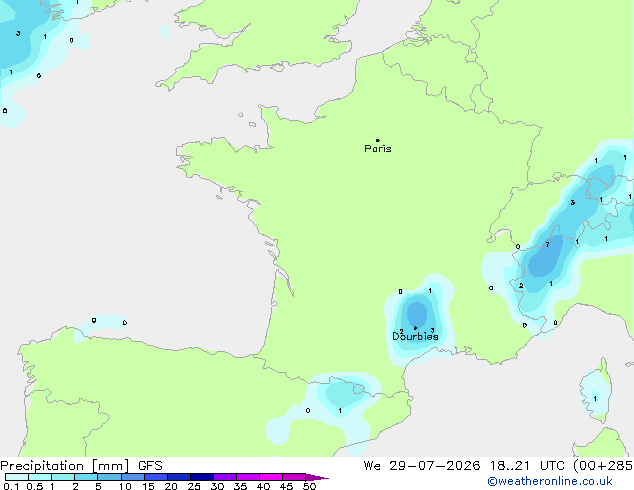The height and width of the screenshot is (490, 634).
Task: Pick the 10–15 mm legend color swatch
Action: tap(133, 477)
